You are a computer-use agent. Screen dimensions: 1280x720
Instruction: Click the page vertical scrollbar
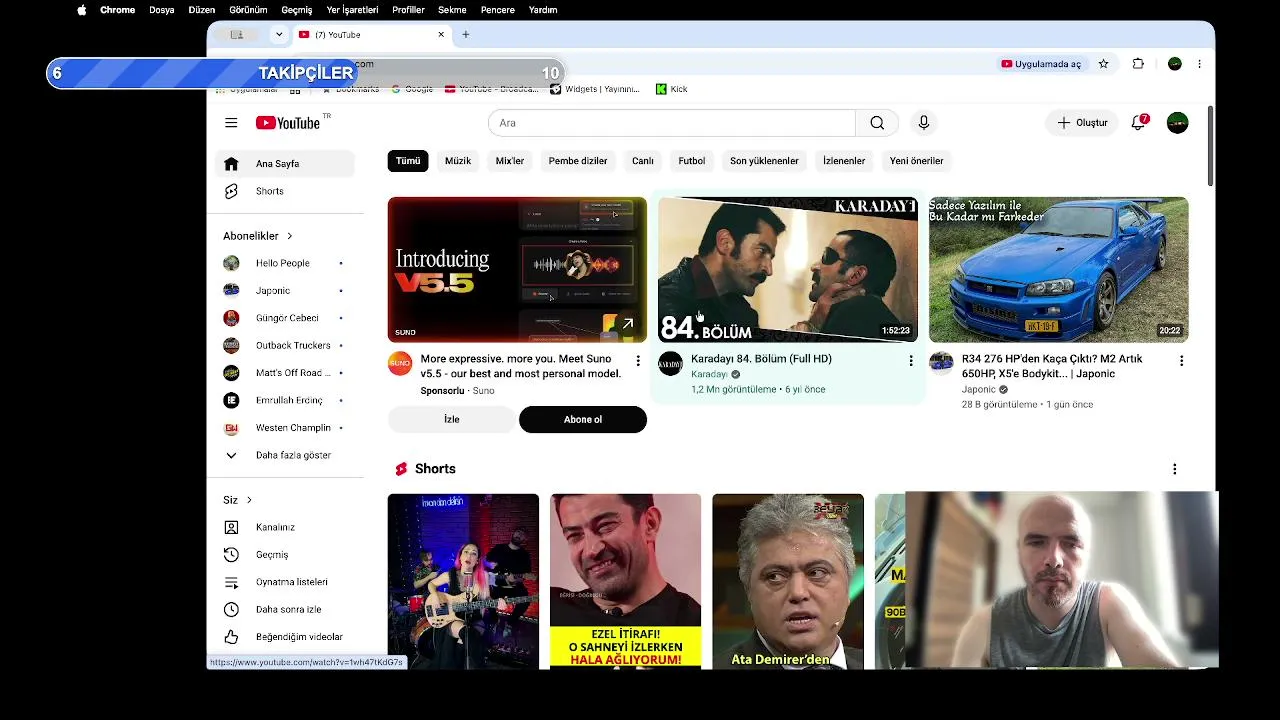pos(1210,146)
